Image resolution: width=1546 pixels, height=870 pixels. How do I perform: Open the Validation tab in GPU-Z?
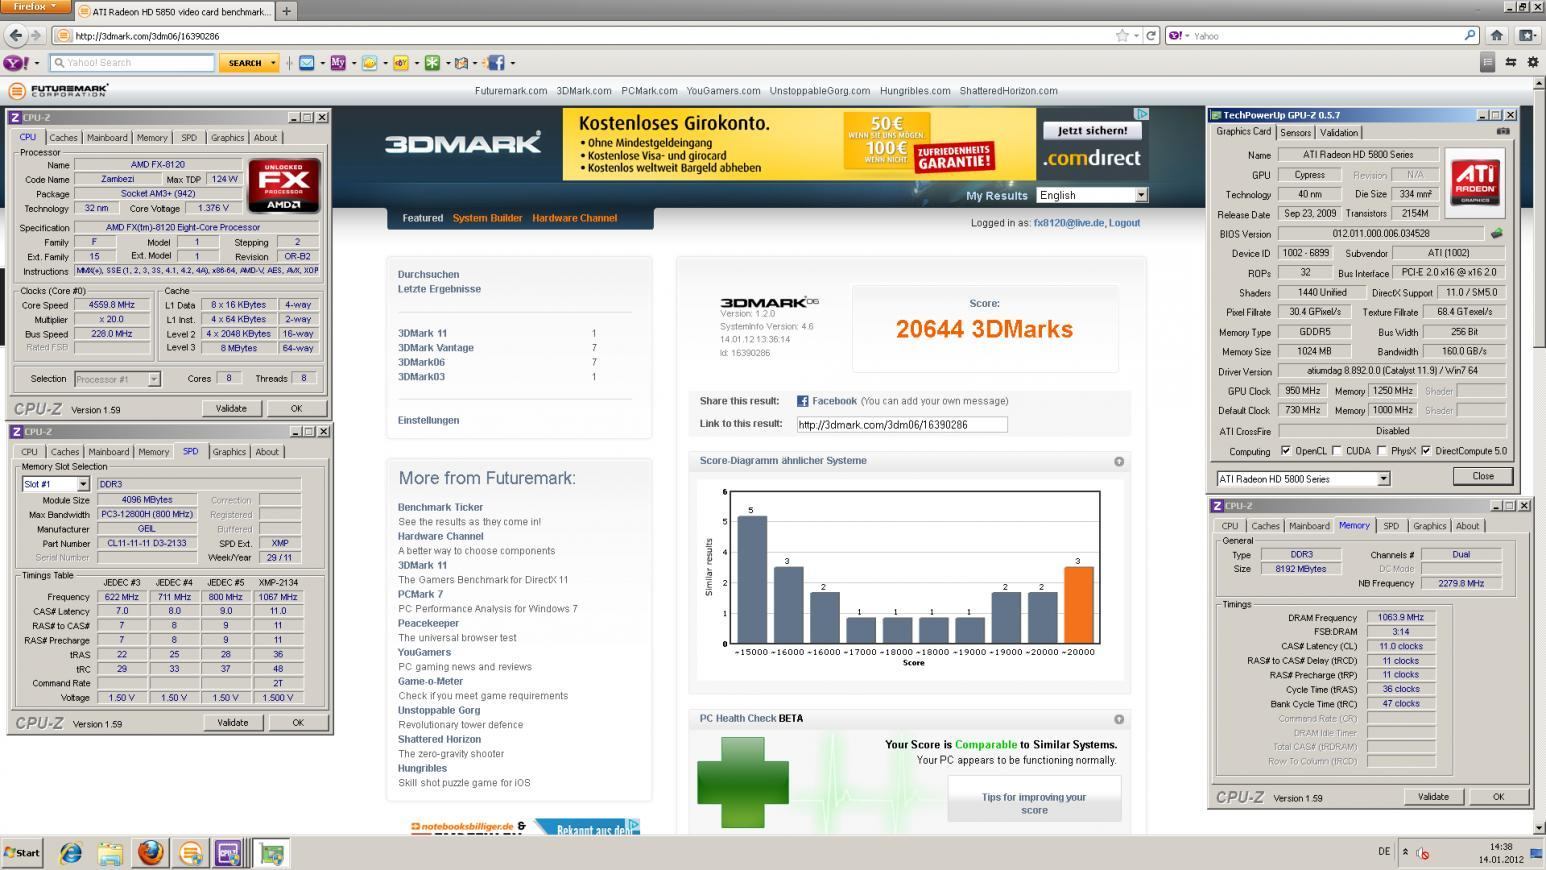coord(1339,132)
